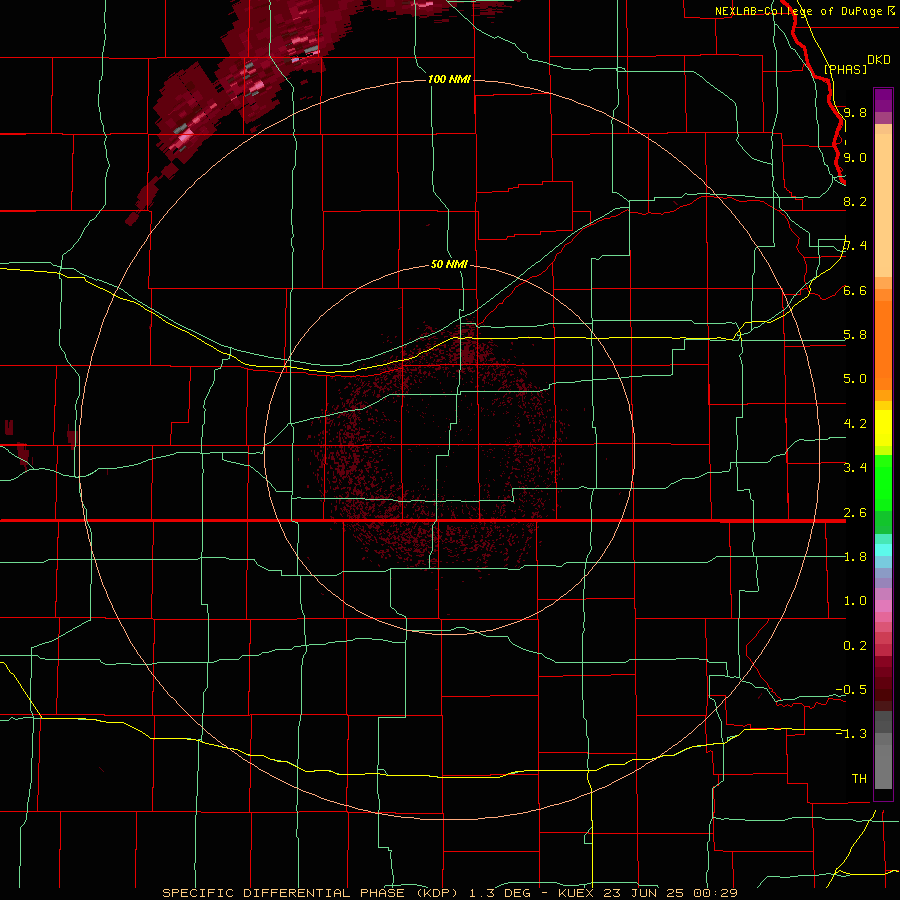
Task: Pick the cyan segment of color bar
Action: [x=883, y=550]
